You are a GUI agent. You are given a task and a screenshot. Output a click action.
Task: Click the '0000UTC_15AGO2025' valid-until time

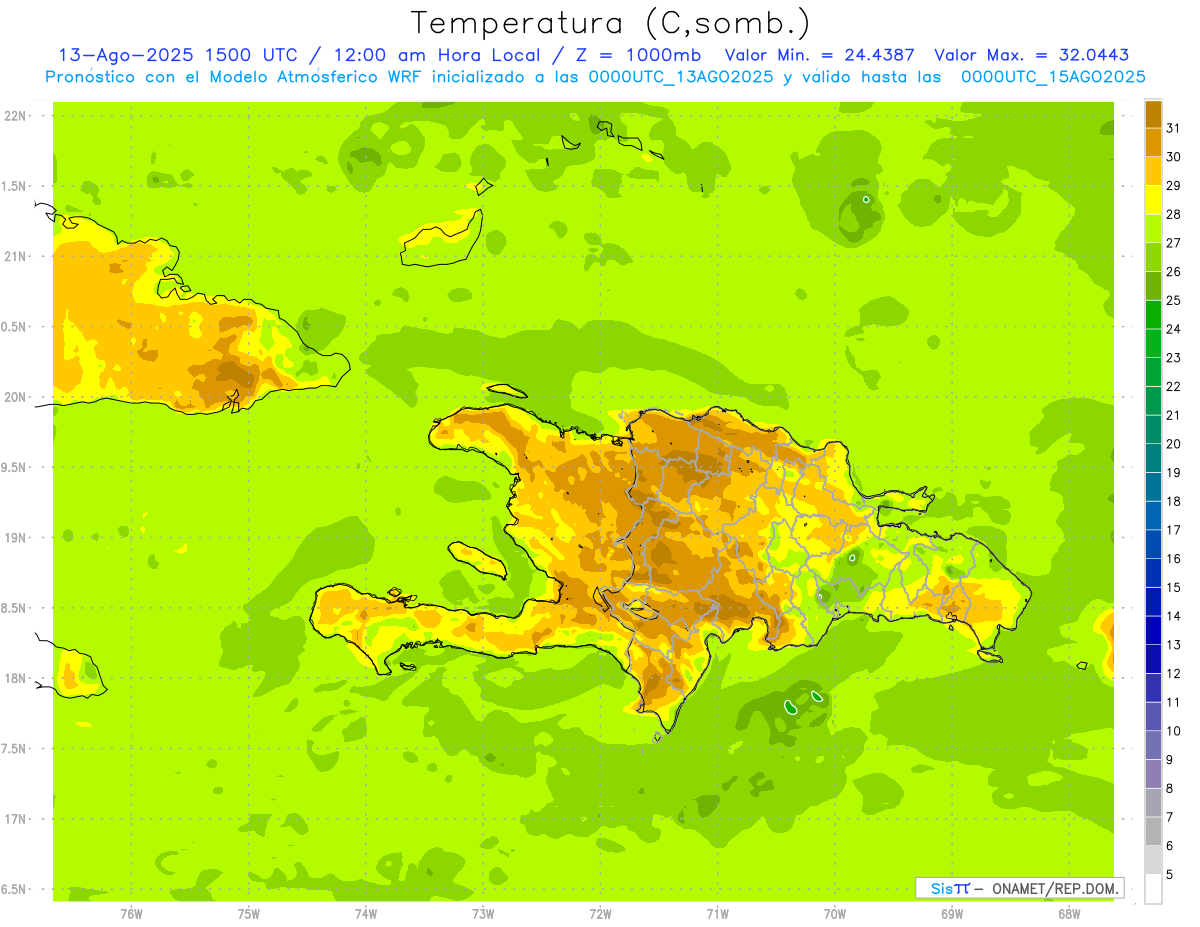pos(1053,77)
